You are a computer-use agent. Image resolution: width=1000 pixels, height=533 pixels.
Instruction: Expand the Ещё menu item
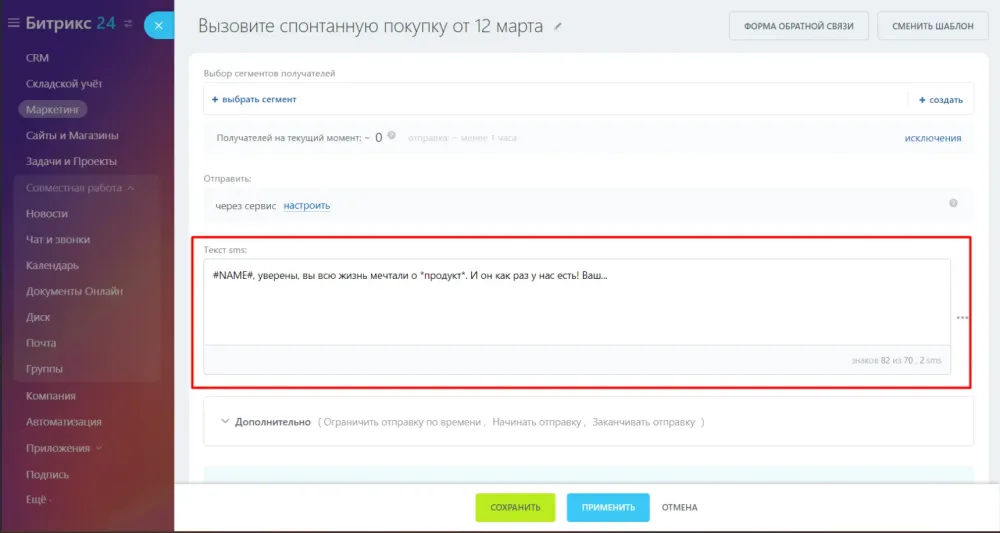coord(38,500)
